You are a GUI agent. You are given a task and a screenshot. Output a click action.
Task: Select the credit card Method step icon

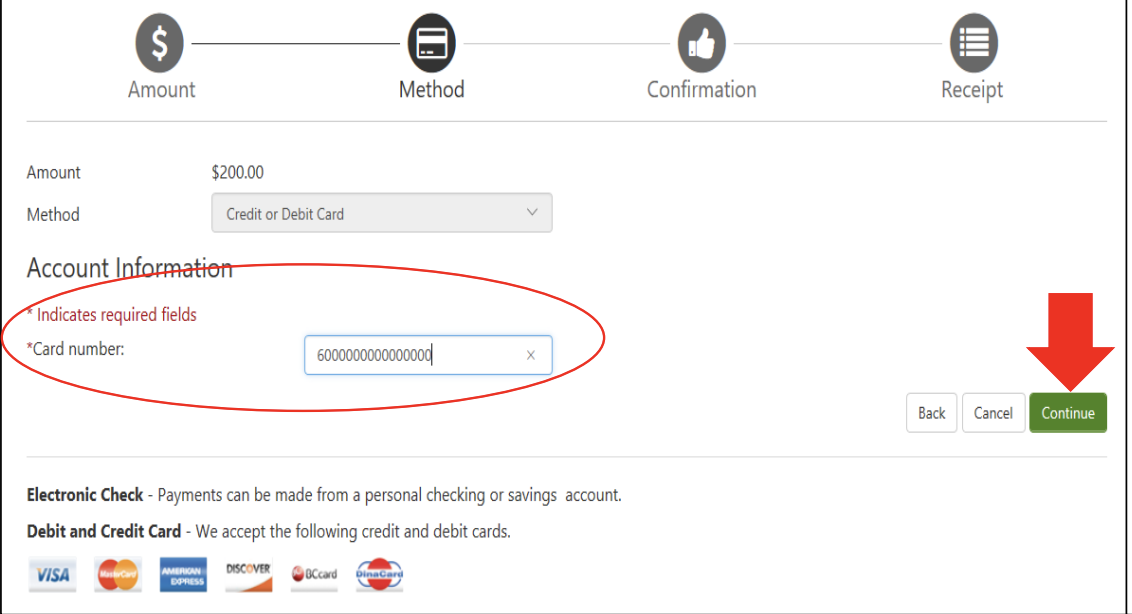click(431, 42)
